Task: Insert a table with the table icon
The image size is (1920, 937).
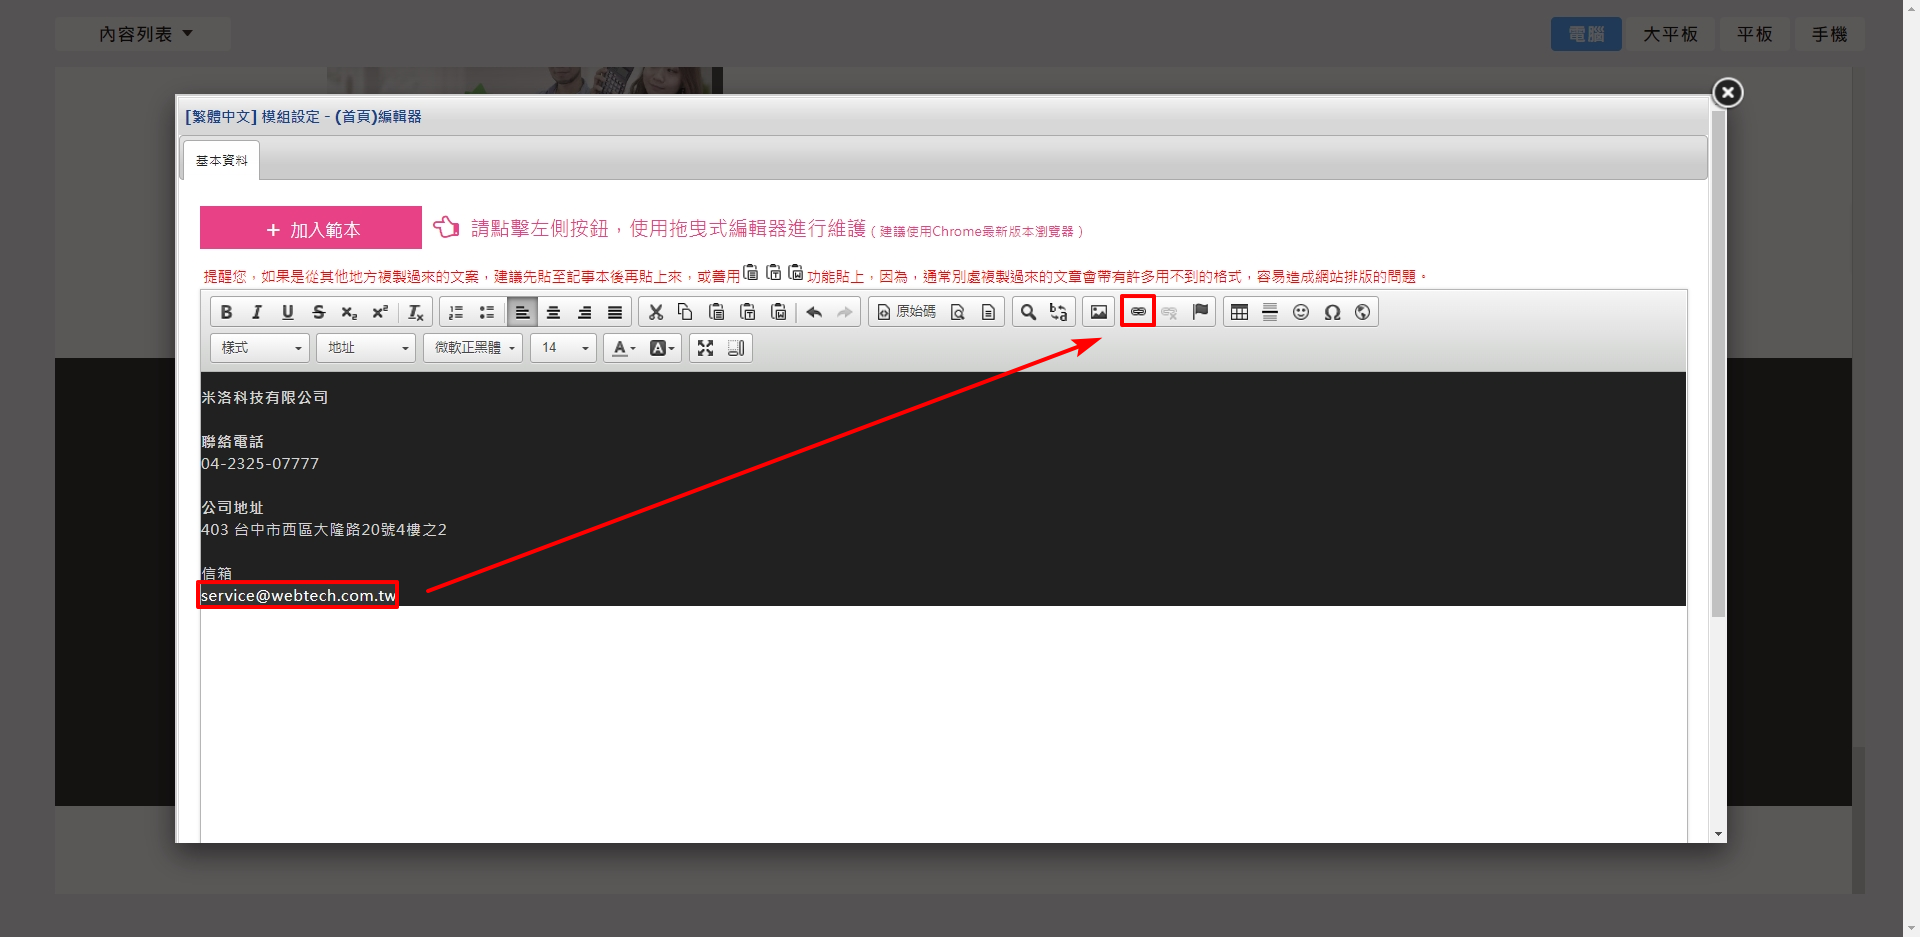Action: coord(1239,312)
